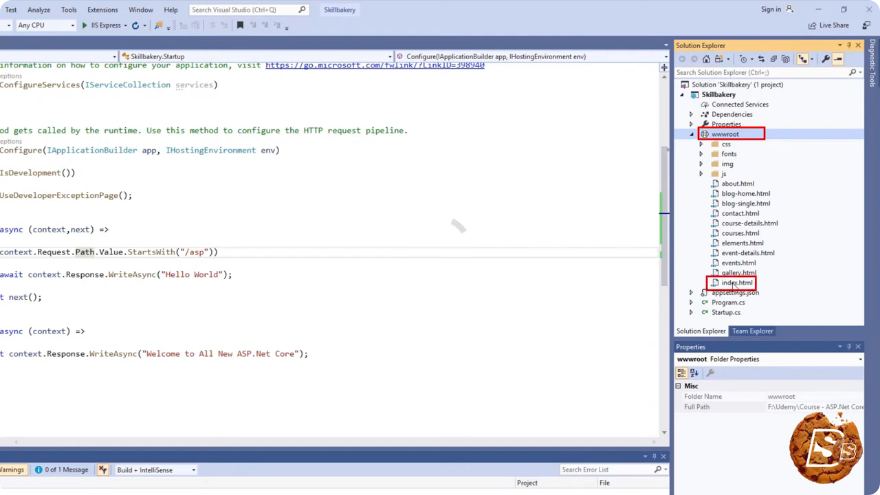Viewport: 880px width, 495px height.
Task: Click the Live Share button label
Action: click(834, 25)
